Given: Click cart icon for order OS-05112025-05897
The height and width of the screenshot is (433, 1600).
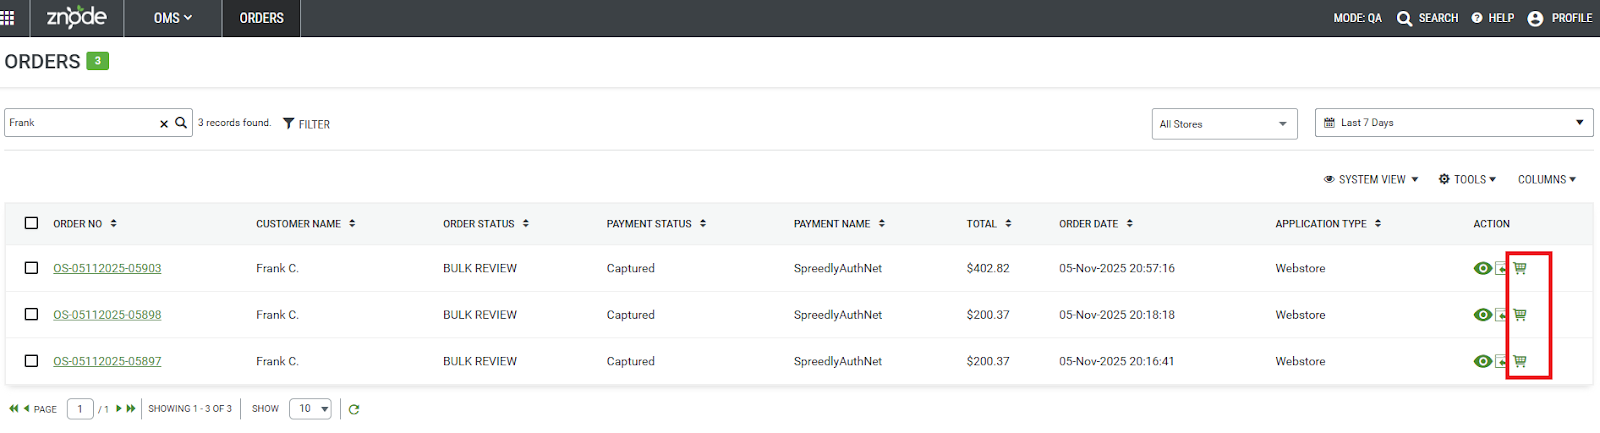Looking at the screenshot, I should (x=1520, y=361).
